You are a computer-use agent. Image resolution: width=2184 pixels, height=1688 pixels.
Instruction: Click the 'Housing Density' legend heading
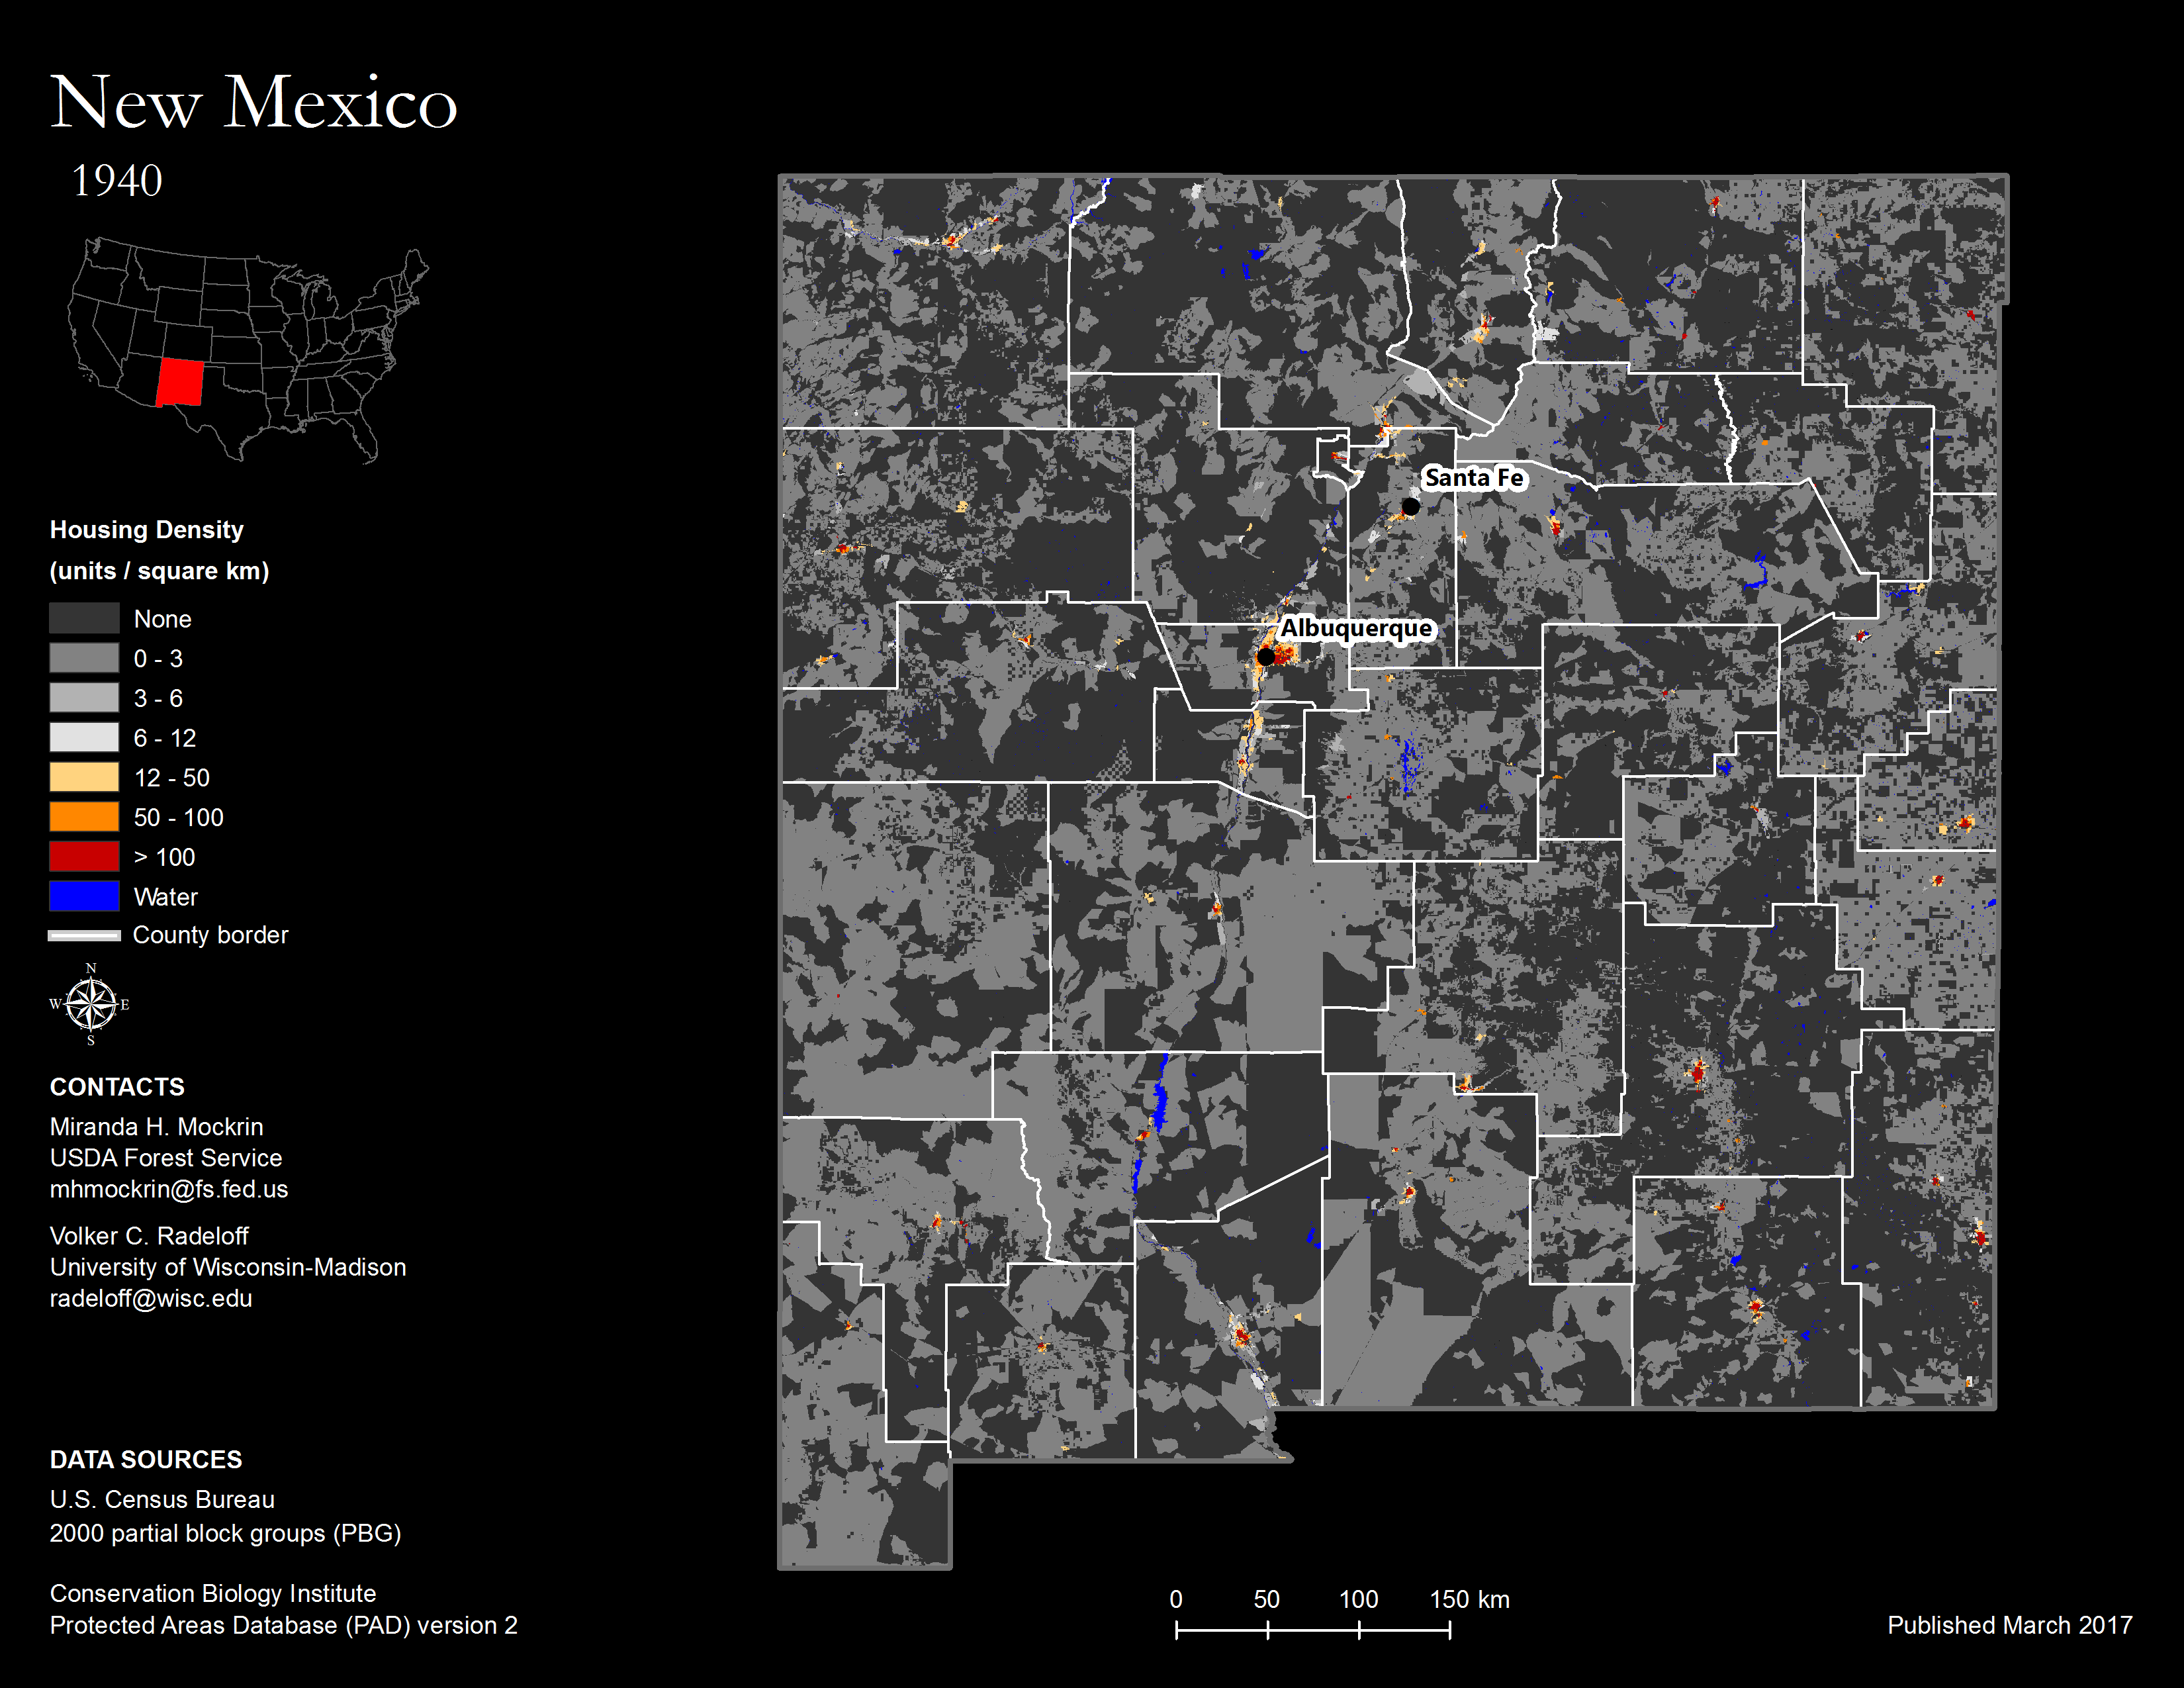click(x=147, y=530)
